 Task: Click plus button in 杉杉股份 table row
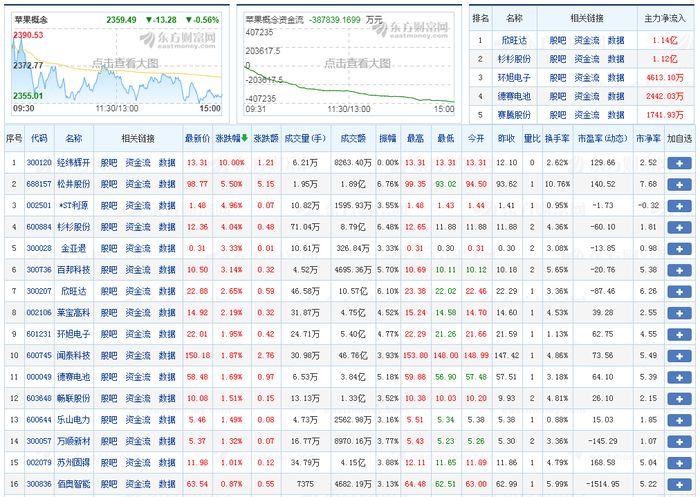pos(679,227)
